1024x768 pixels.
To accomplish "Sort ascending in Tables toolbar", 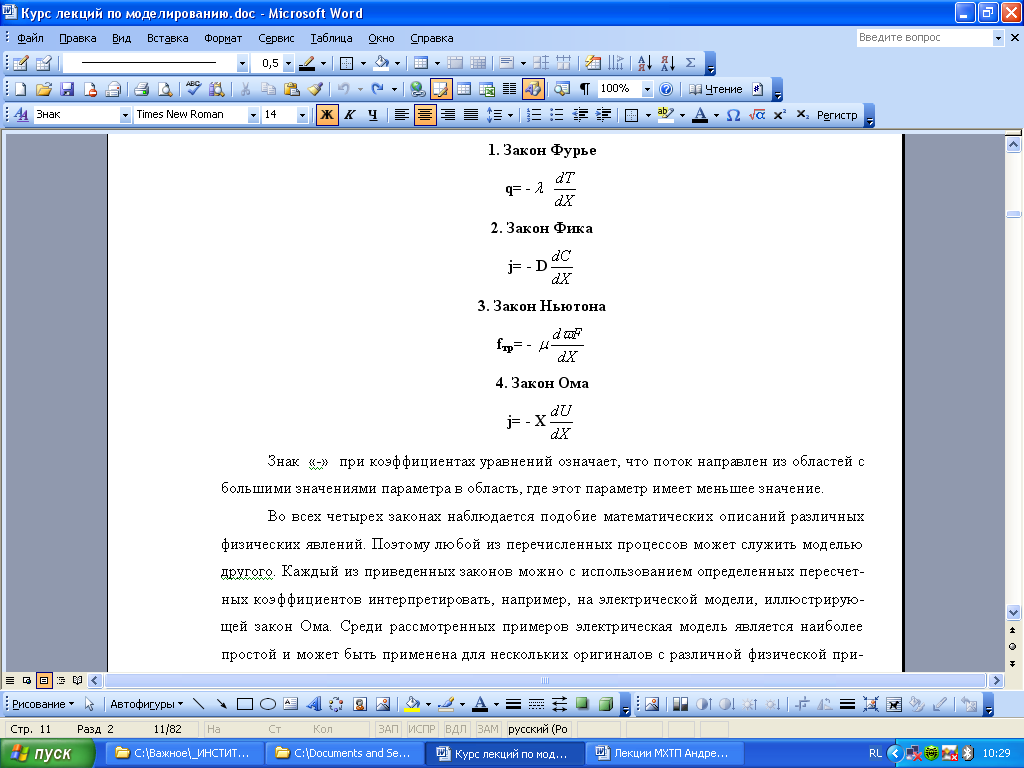I will (x=645, y=63).
